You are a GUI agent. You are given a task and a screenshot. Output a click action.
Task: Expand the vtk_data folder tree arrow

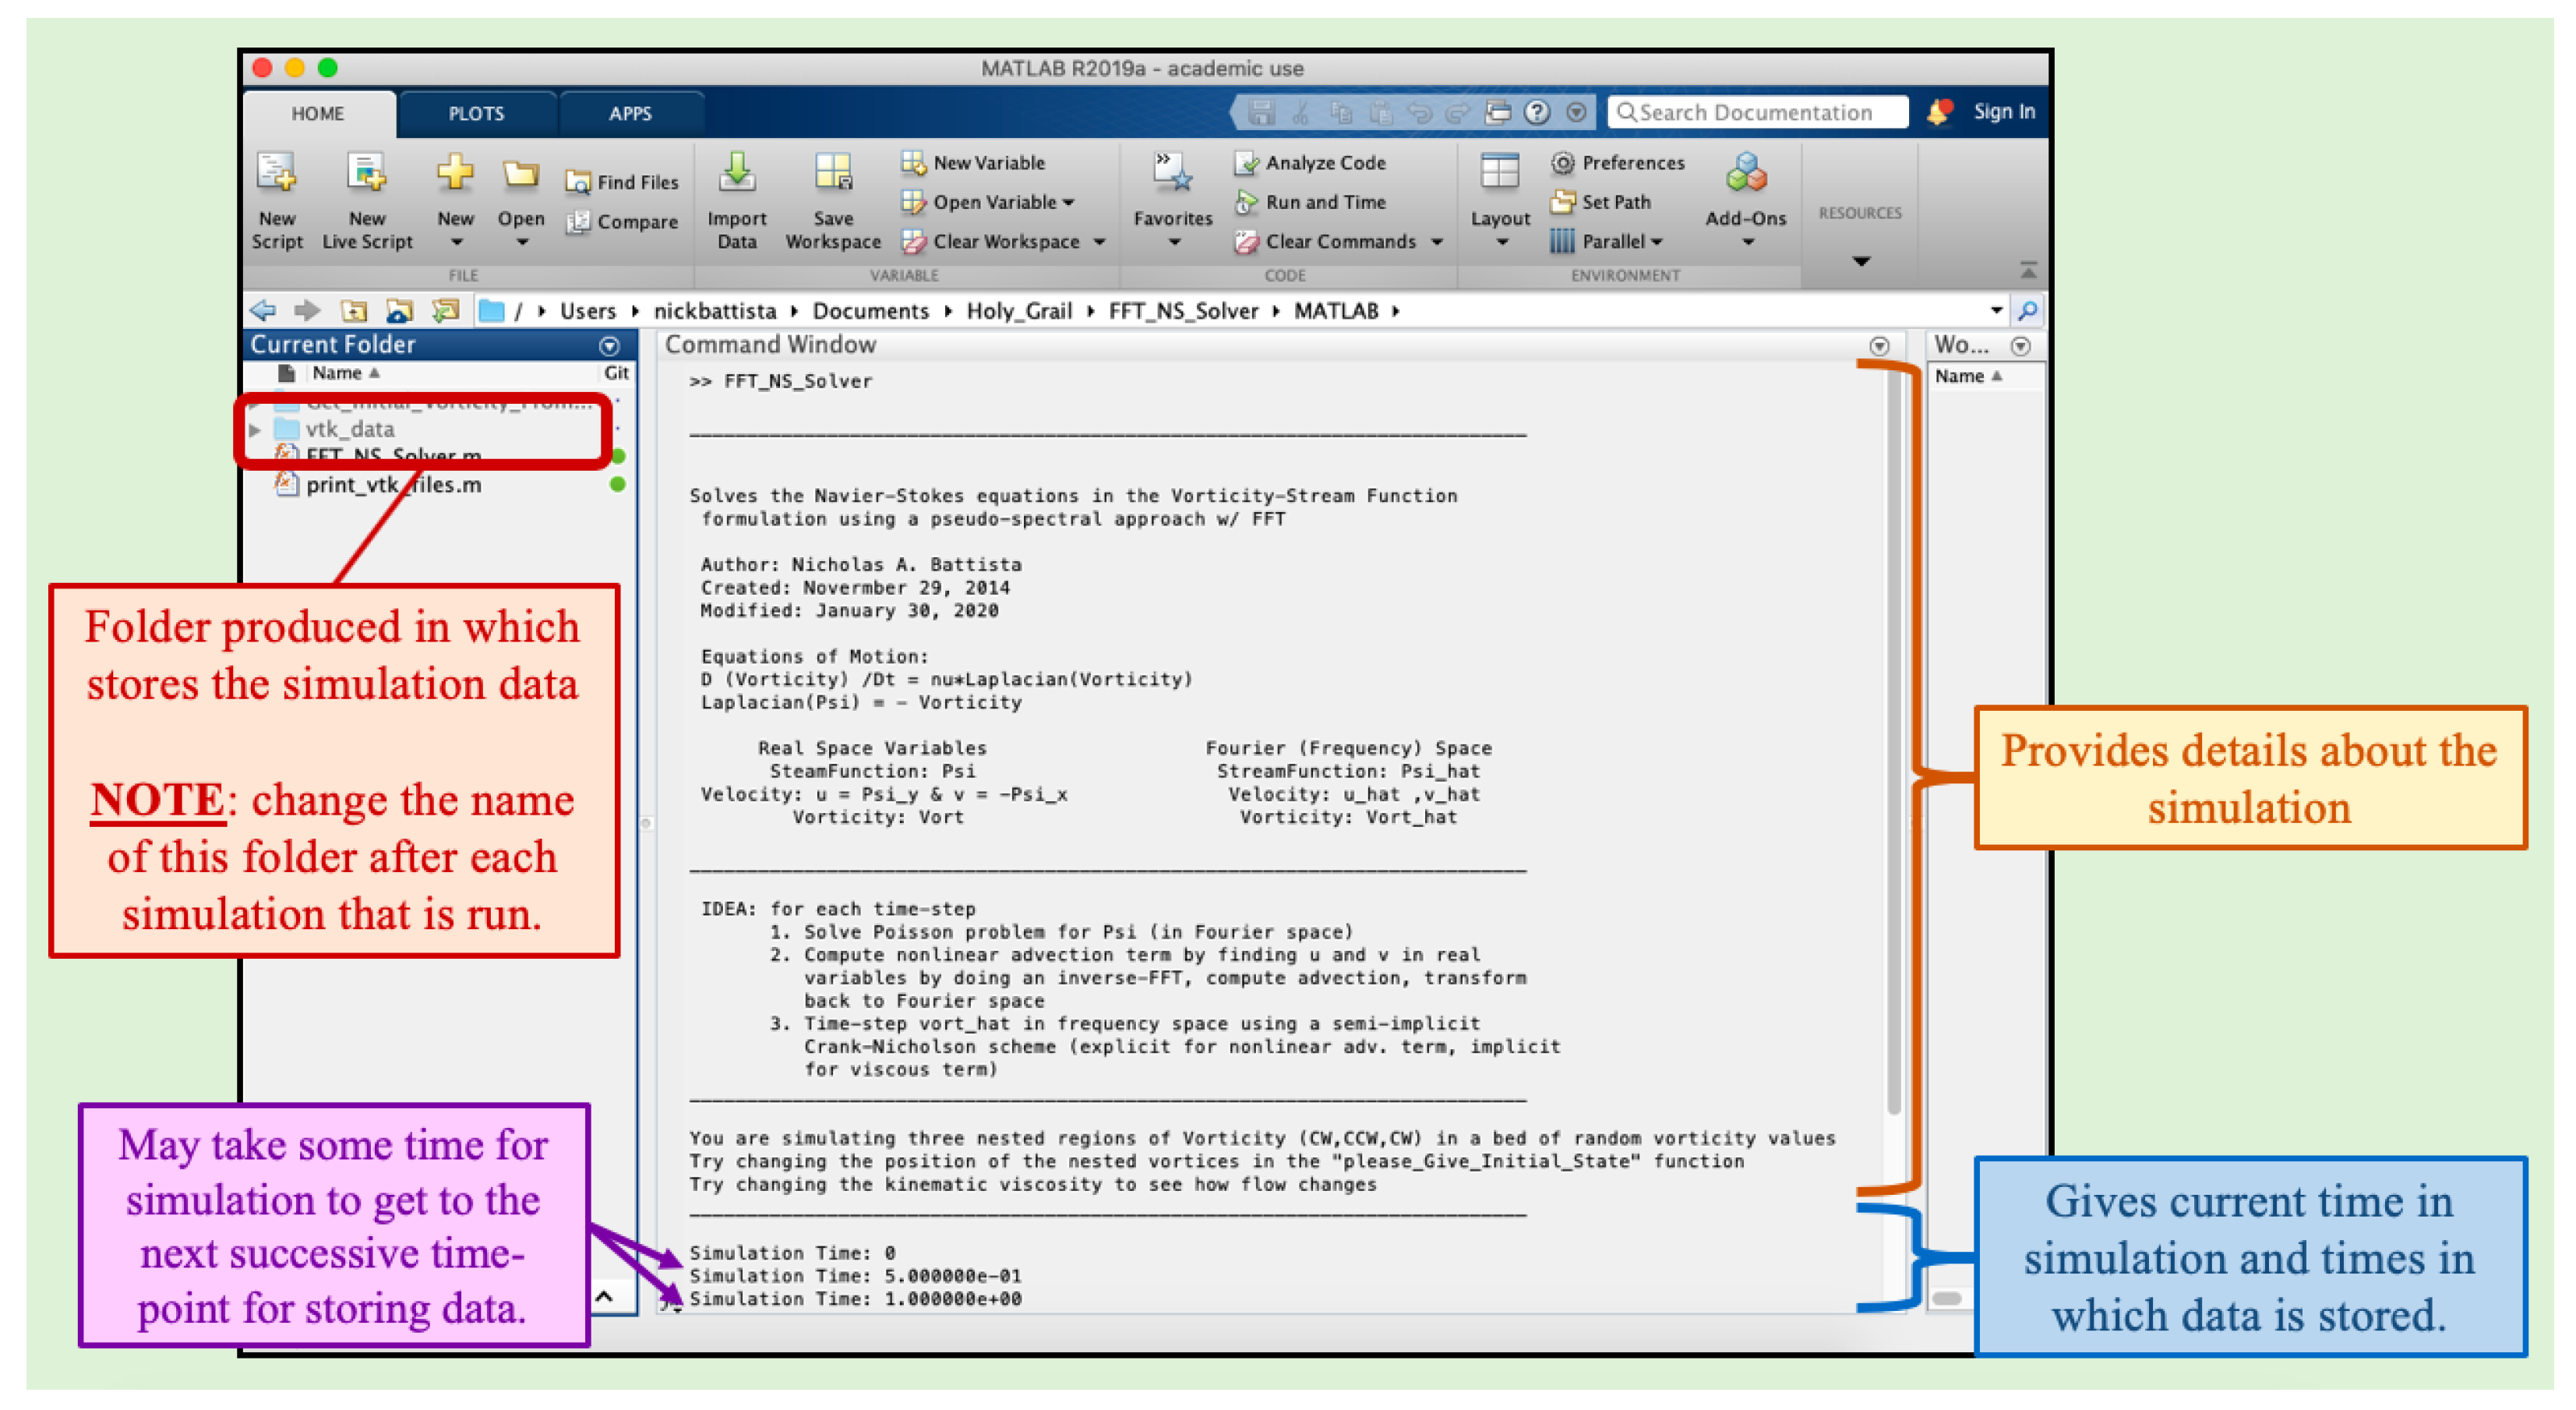(256, 430)
